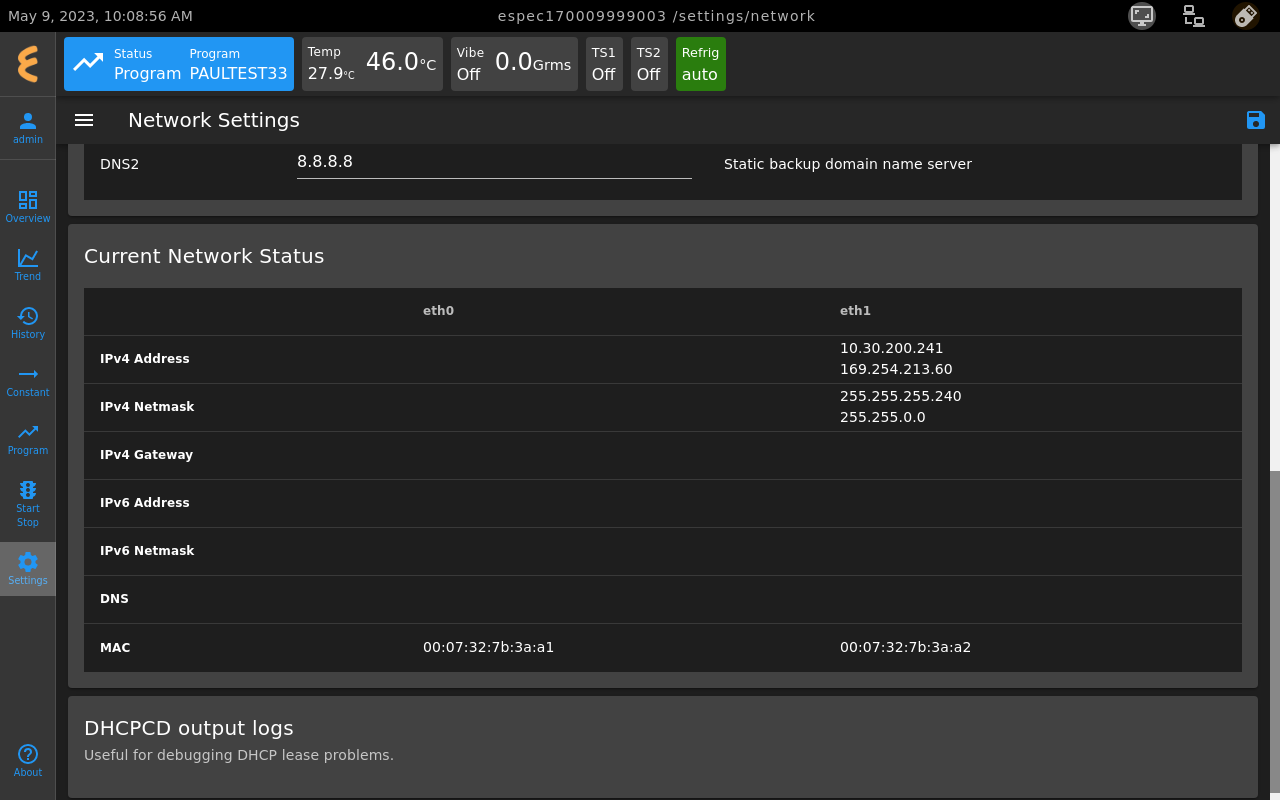
Task: Open the Refrig auto tile
Action: pyautogui.click(x=701, y=64)
